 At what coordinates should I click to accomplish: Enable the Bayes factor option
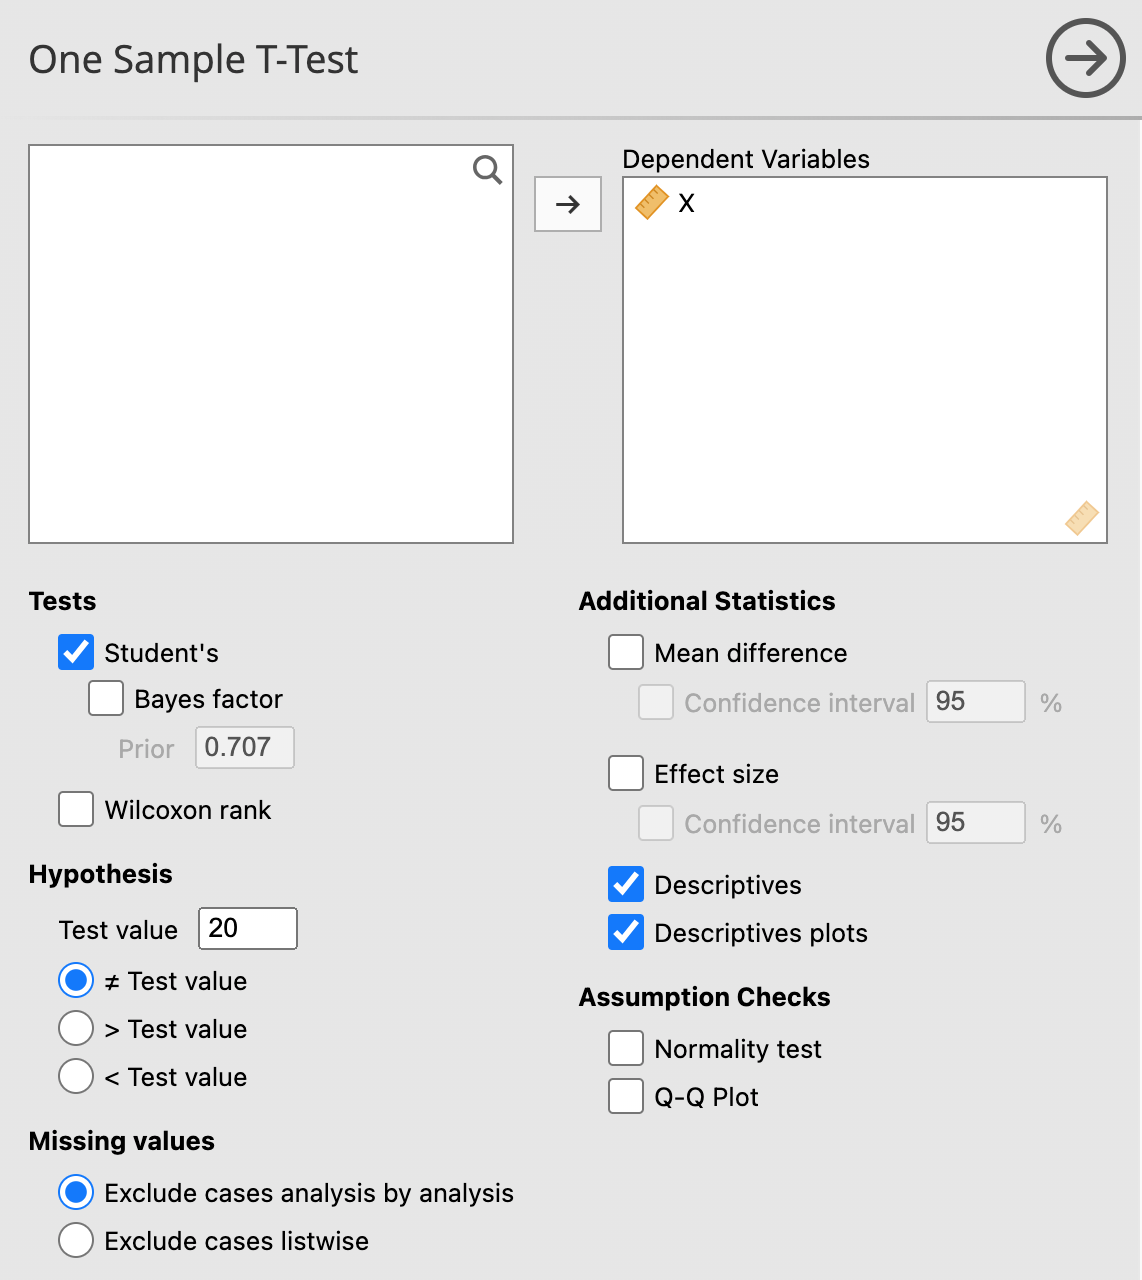pyautogui.click(x=106, y=699)
